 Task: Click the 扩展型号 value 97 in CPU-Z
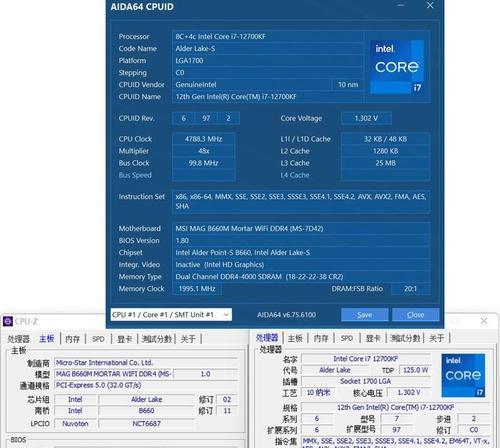(x=396, y=430)
